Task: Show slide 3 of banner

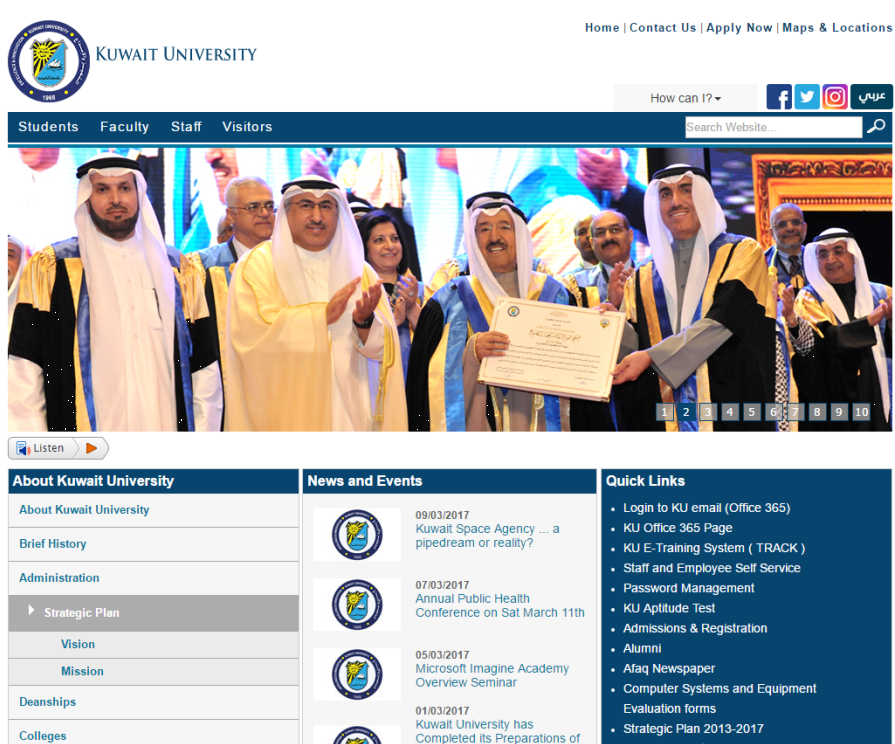Action: (x=708, y=412)
